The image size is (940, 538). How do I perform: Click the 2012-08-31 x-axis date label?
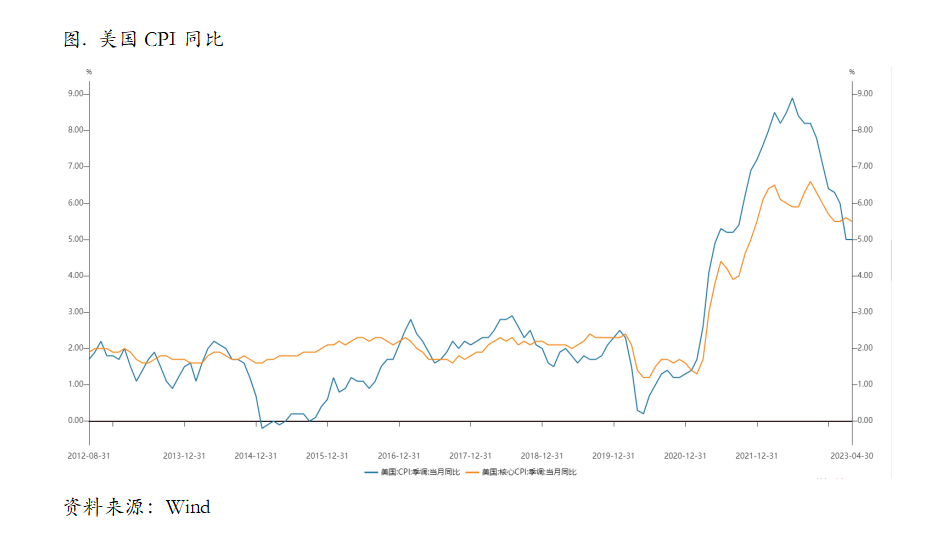pyautogui.click(x=89, y=456)
